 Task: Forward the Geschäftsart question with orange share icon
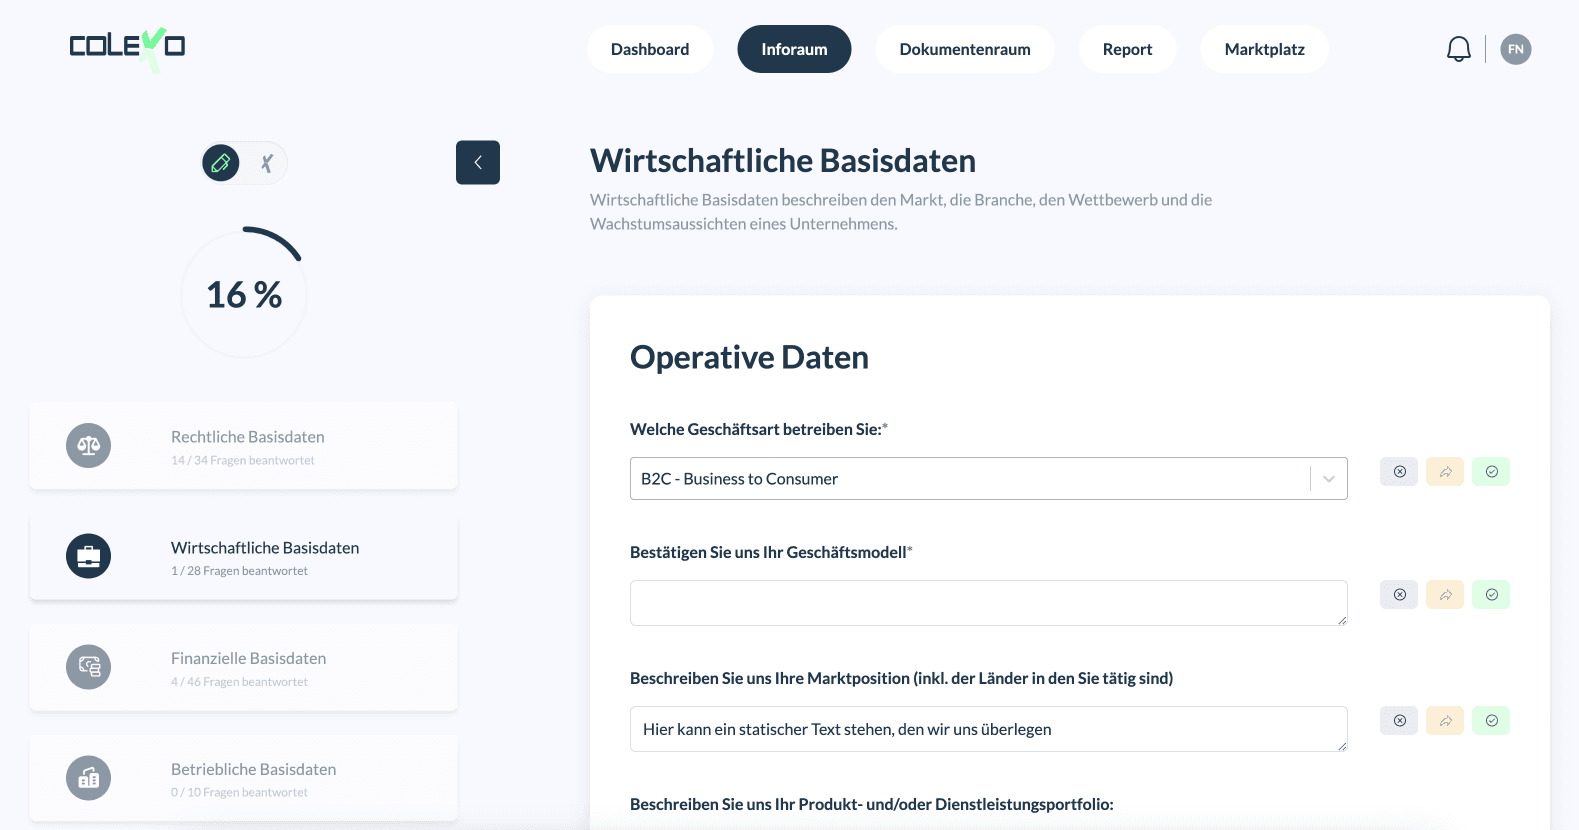(1445, 472)
